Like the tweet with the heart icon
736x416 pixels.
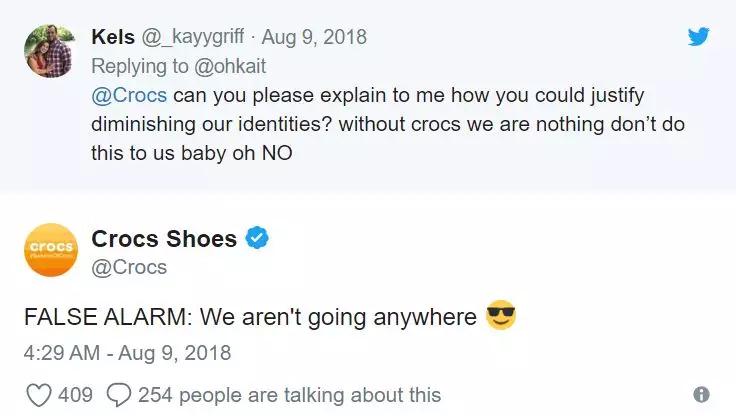click(39, 394)
